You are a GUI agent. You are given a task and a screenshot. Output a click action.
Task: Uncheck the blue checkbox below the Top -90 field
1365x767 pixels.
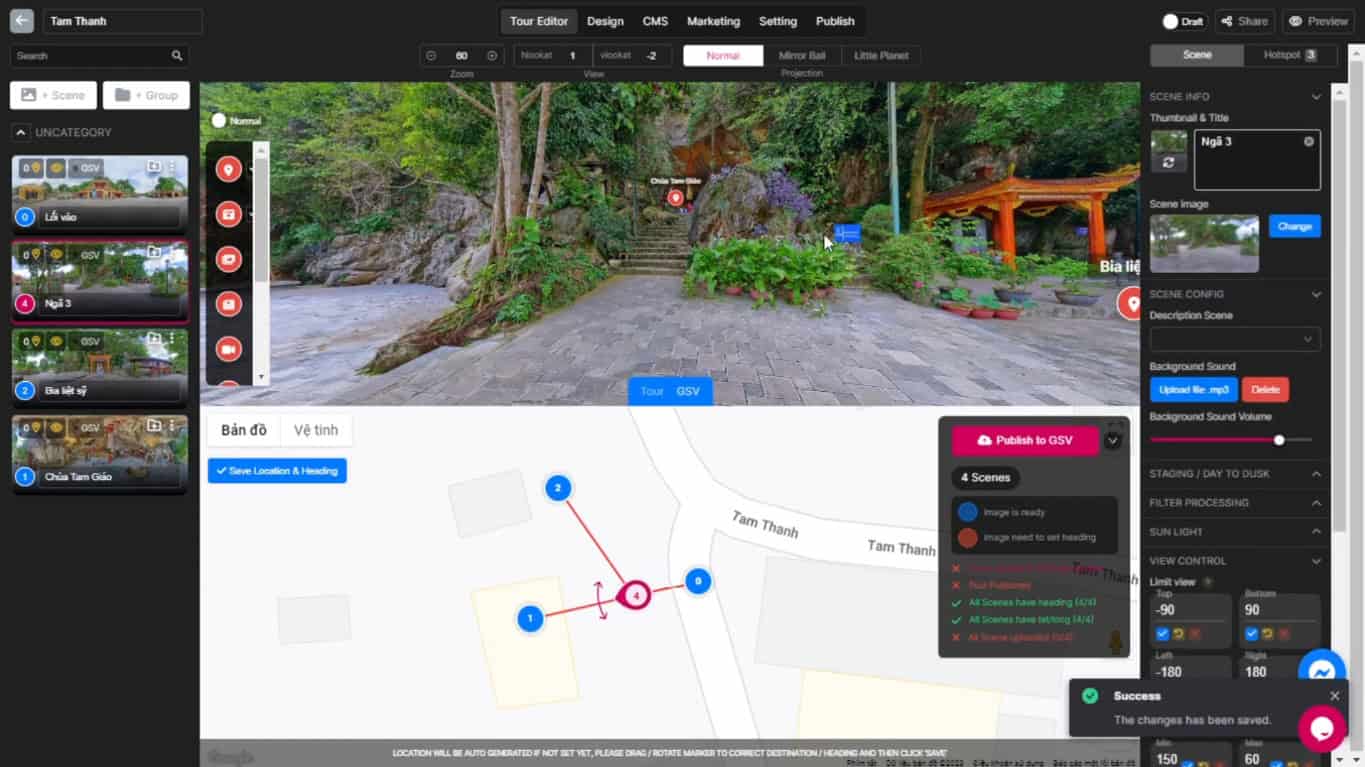[x=1161, y=633]
